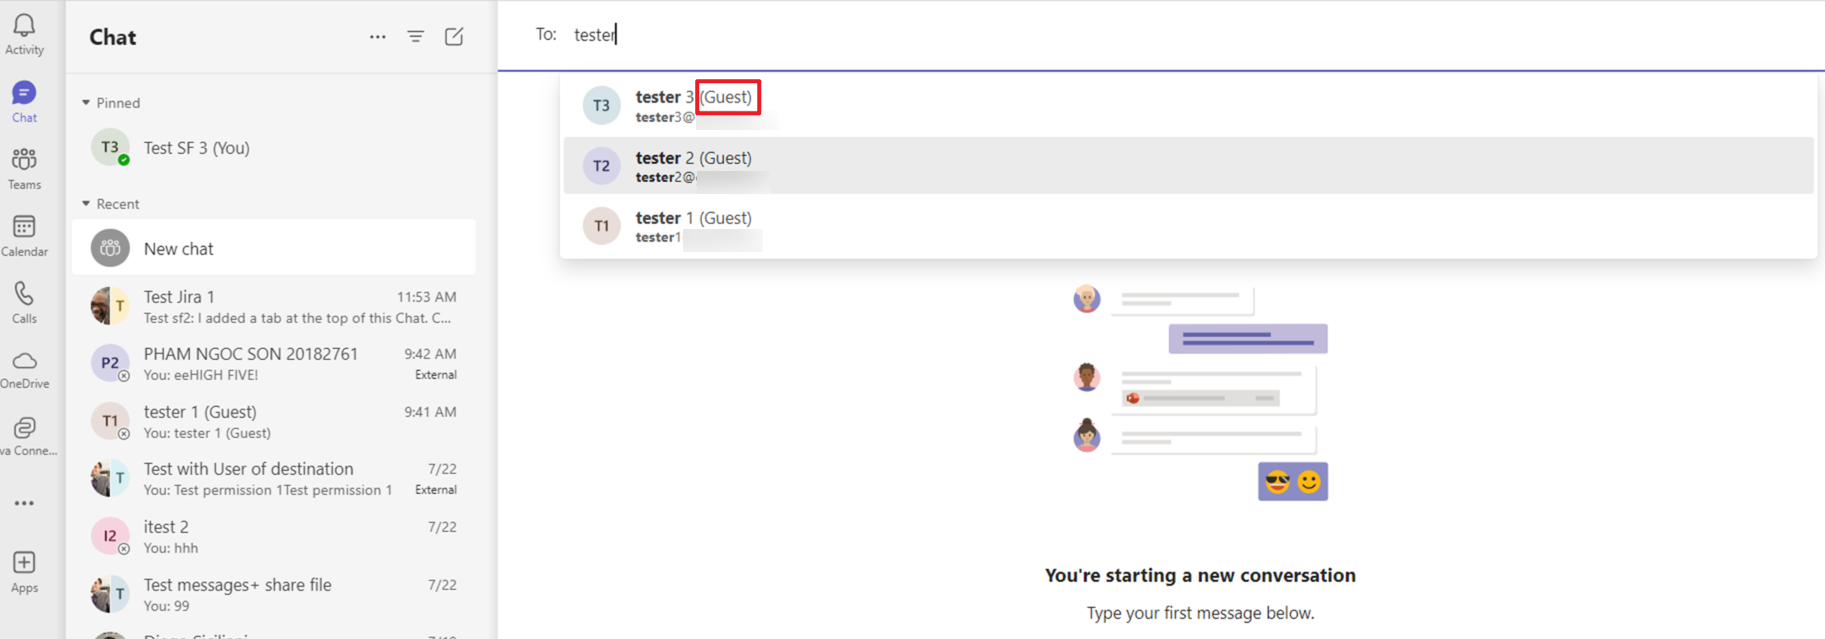Screen dimensions: 1825x639
Task: Open the Apps store
Action: (x=24, y=572)
